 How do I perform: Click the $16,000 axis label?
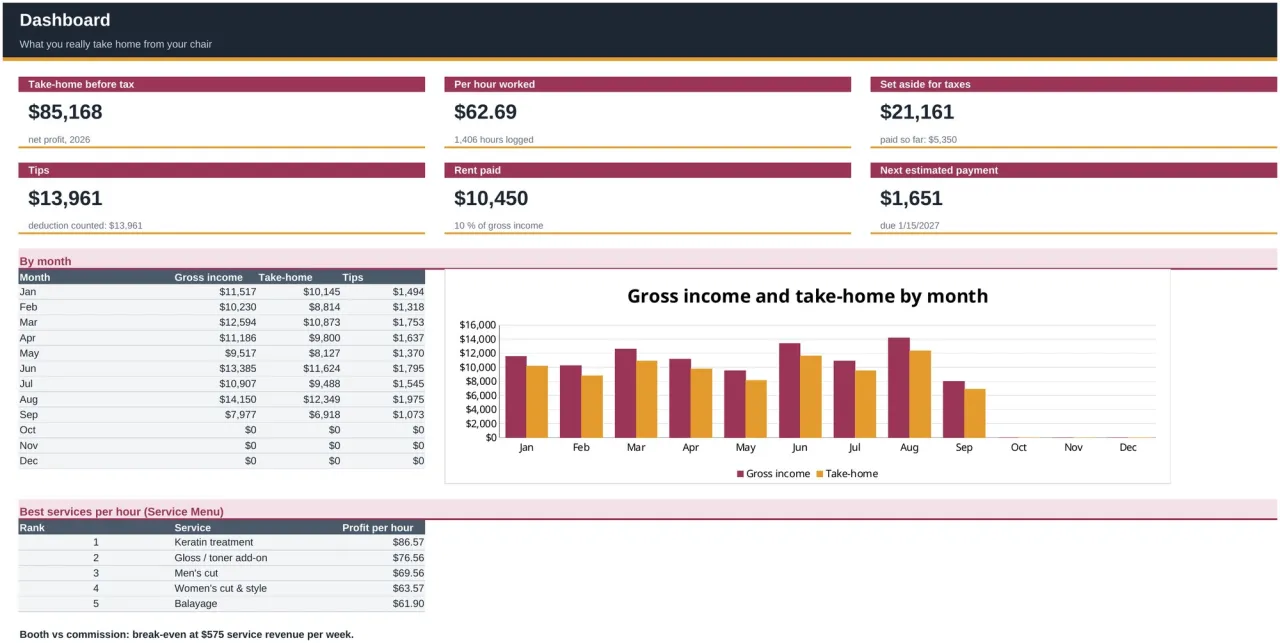tap(477, 325)
